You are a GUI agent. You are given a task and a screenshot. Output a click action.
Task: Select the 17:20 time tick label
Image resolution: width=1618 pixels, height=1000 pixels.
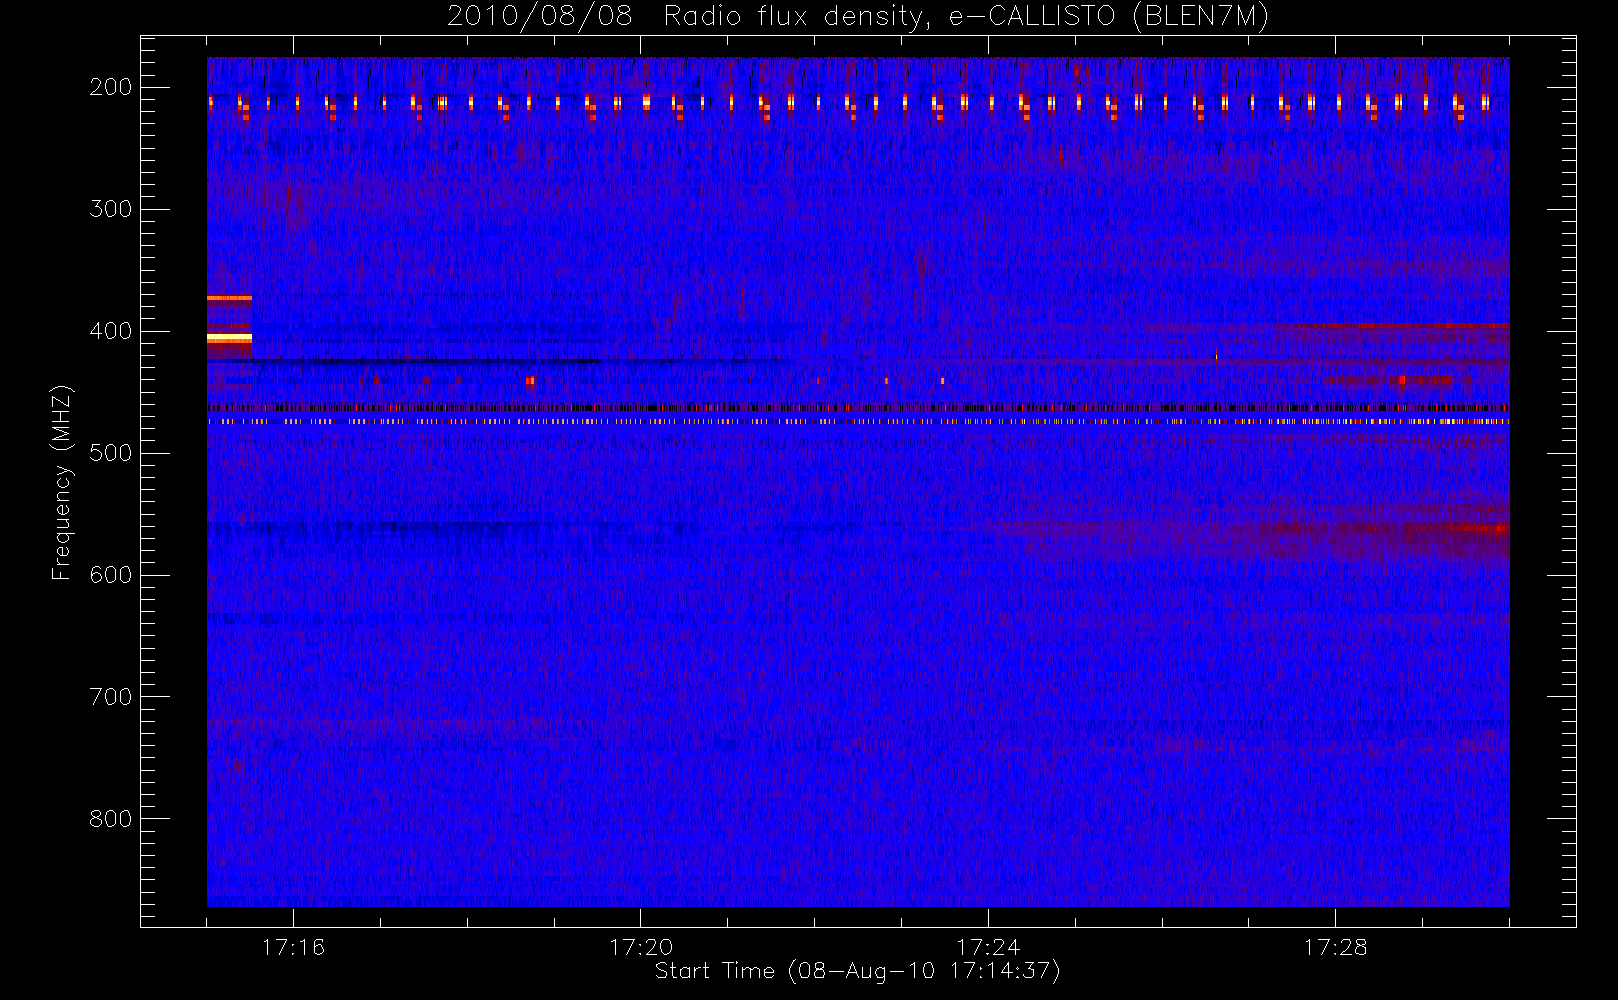pos(641,947)
